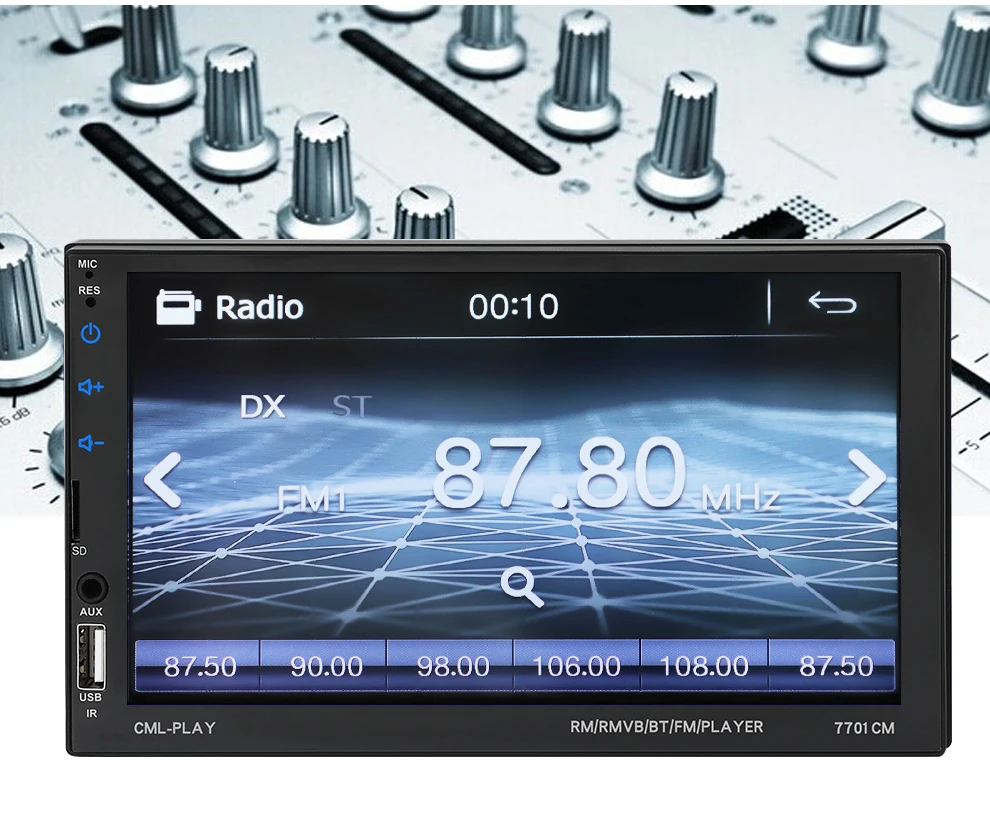Click the USB port
This screenshot has width=990, height=825.
92,656
